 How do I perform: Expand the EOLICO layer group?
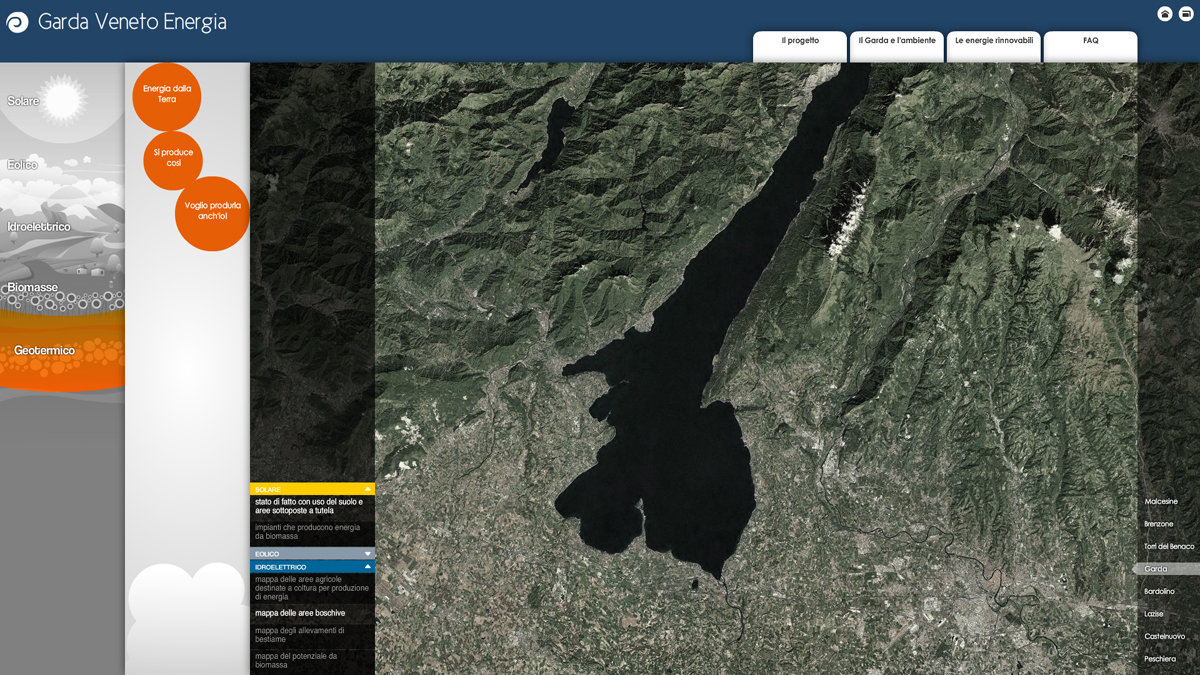tap(368, 553)
